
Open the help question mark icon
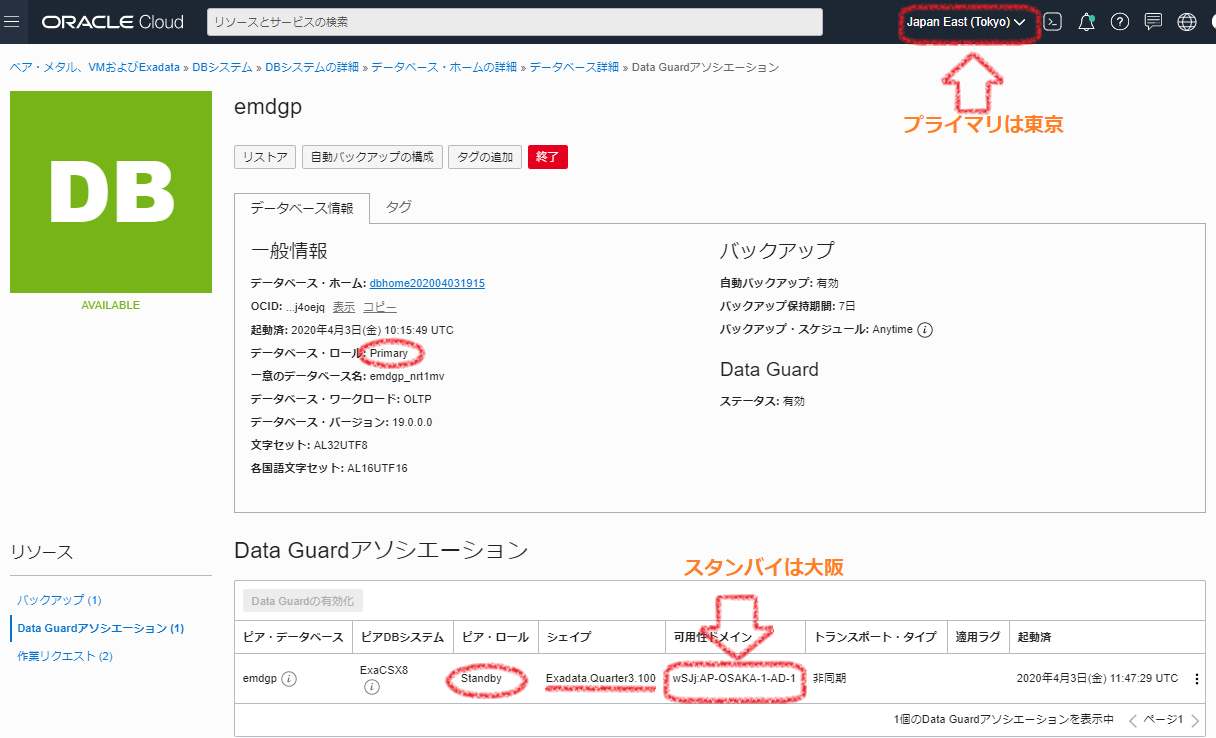pos(1120,21)
